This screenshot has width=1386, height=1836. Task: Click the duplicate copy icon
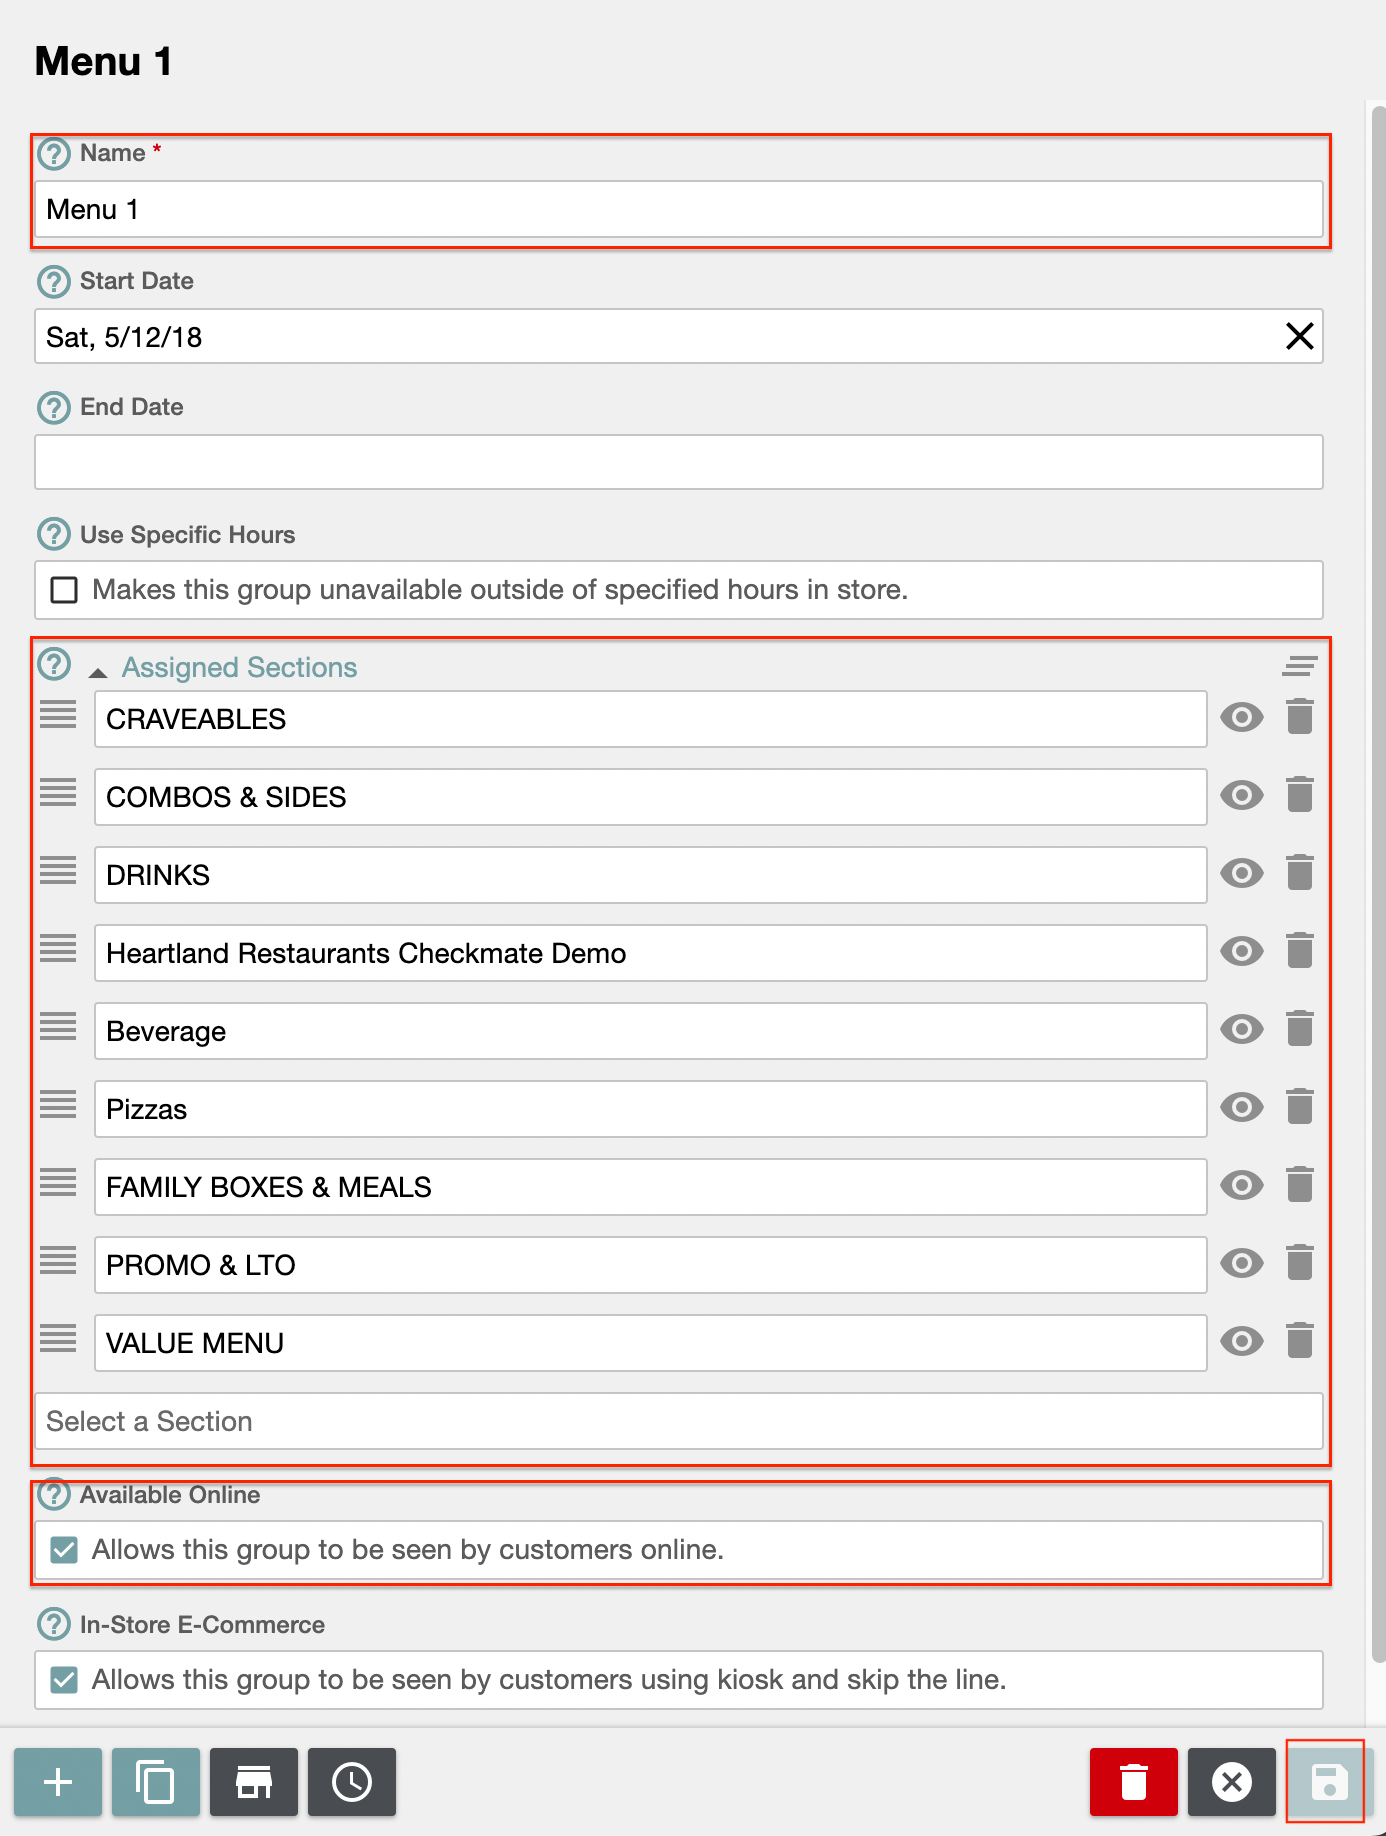coord(155,1782)
